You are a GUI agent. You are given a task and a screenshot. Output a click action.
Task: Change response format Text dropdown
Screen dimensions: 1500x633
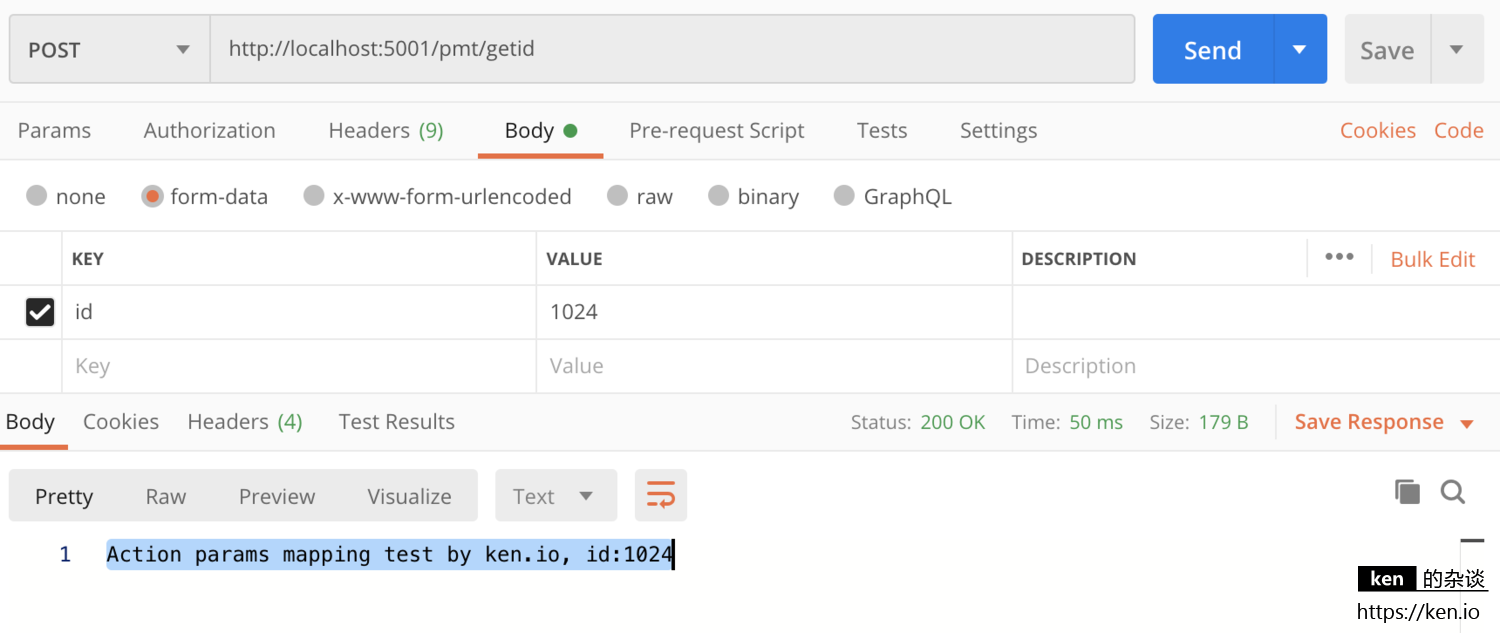pos(555,496)
